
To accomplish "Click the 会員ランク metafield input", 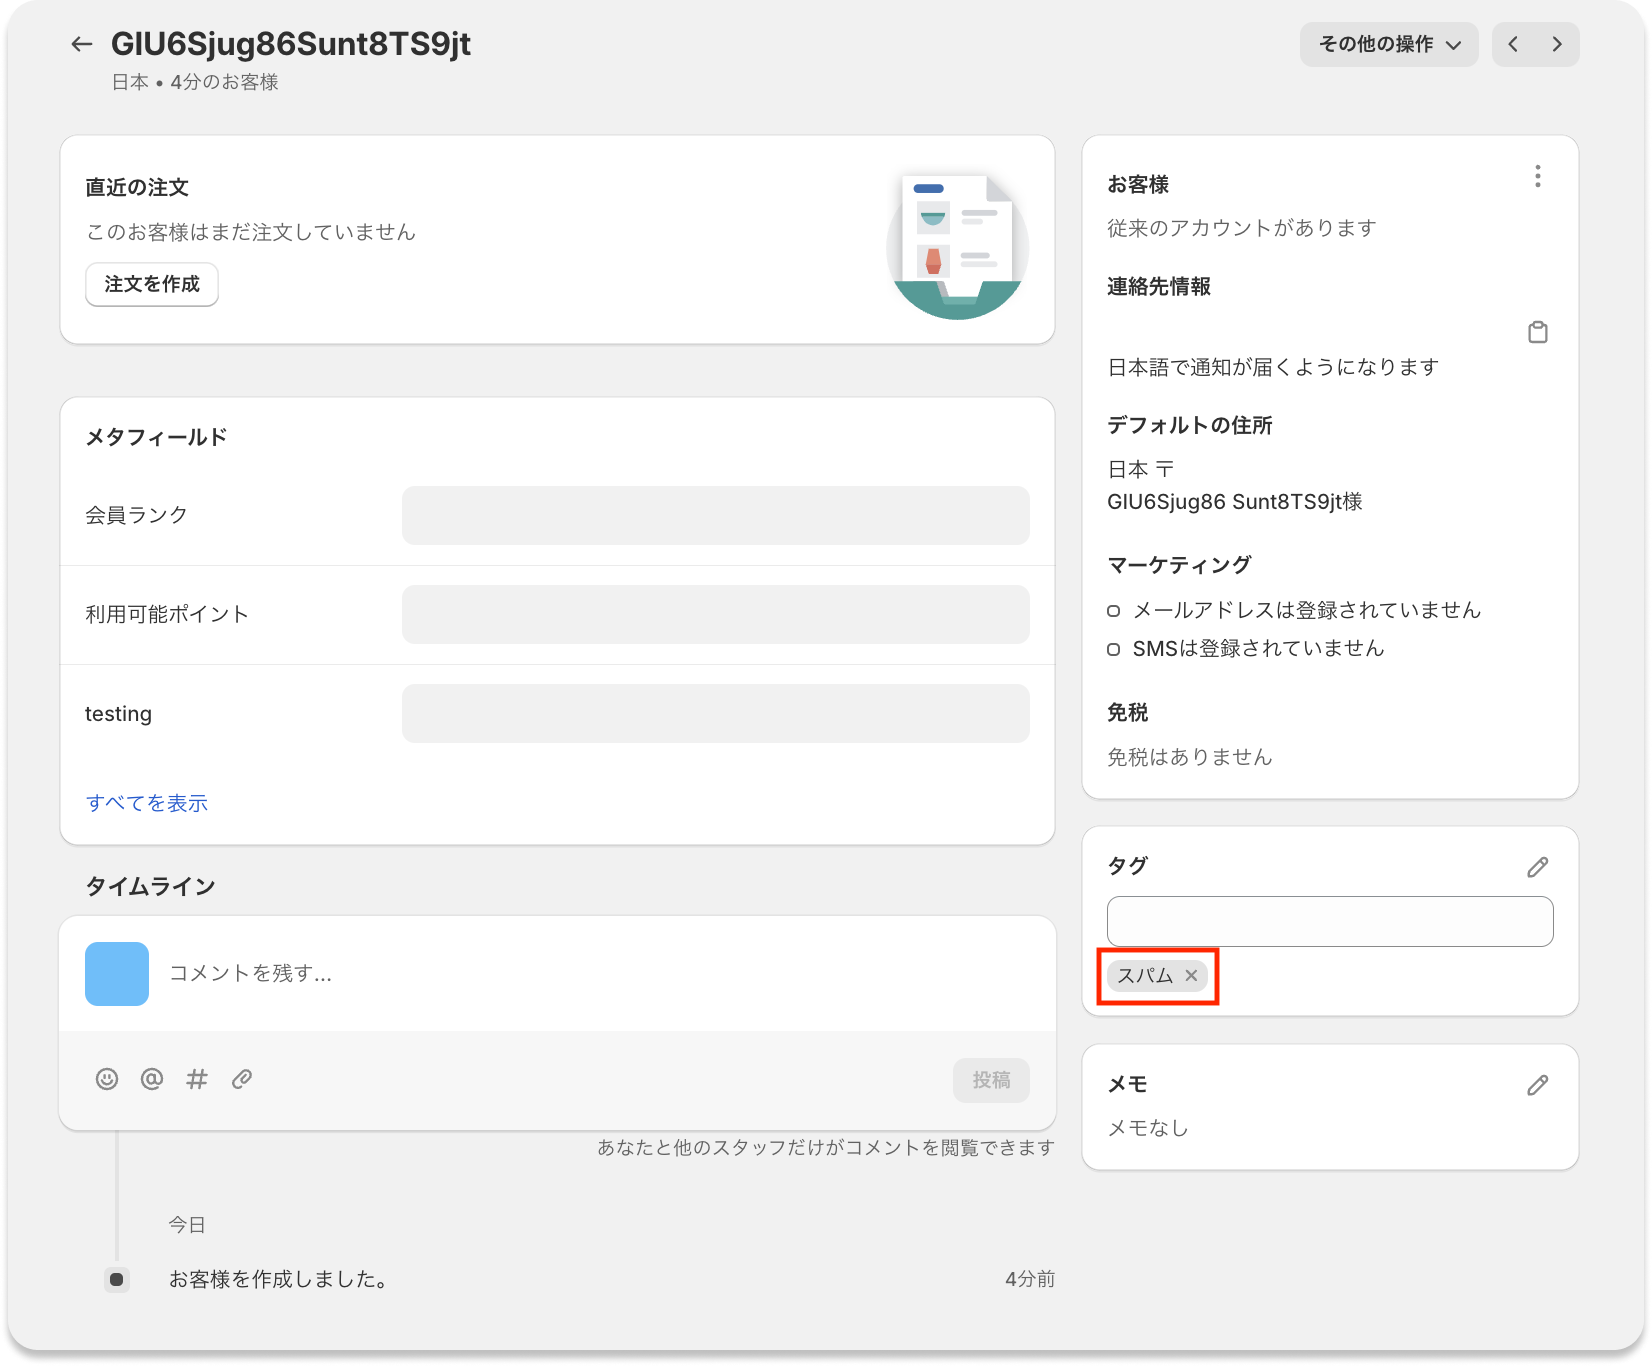I will click(715, 516).
